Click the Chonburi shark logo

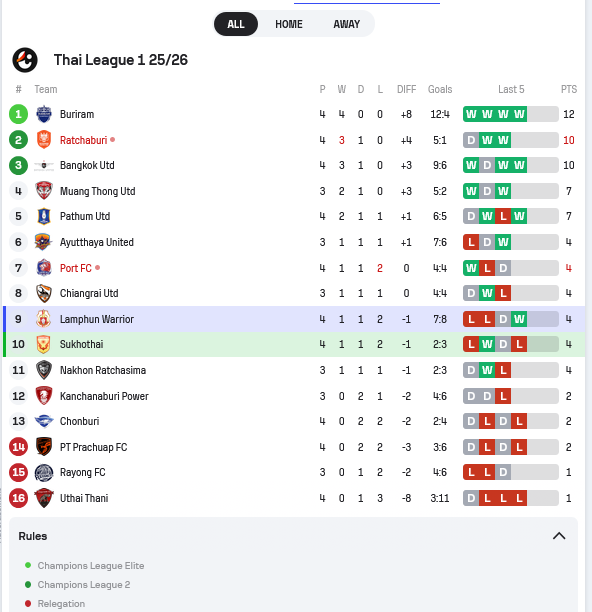pos(44,421)
